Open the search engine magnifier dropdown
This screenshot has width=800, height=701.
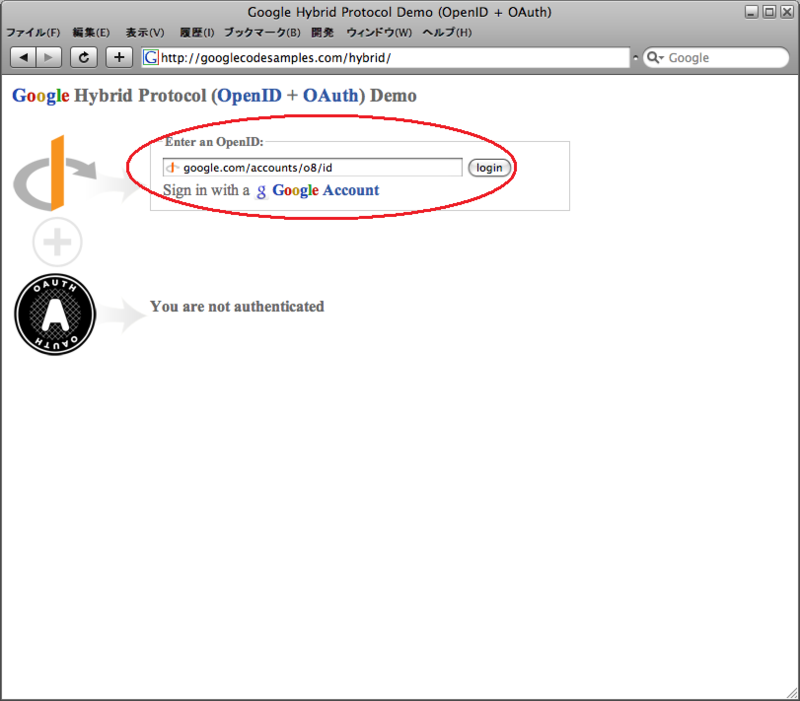pos(655,58)
